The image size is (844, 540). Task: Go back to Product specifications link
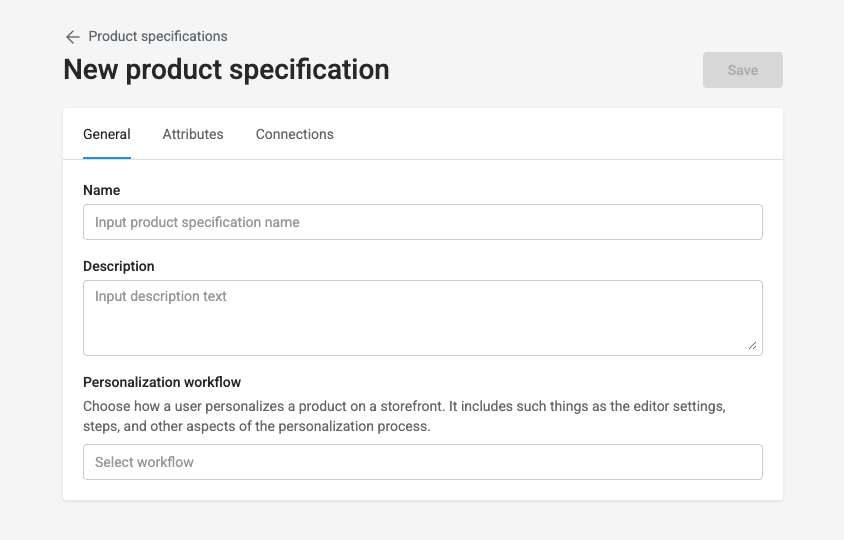157,37
